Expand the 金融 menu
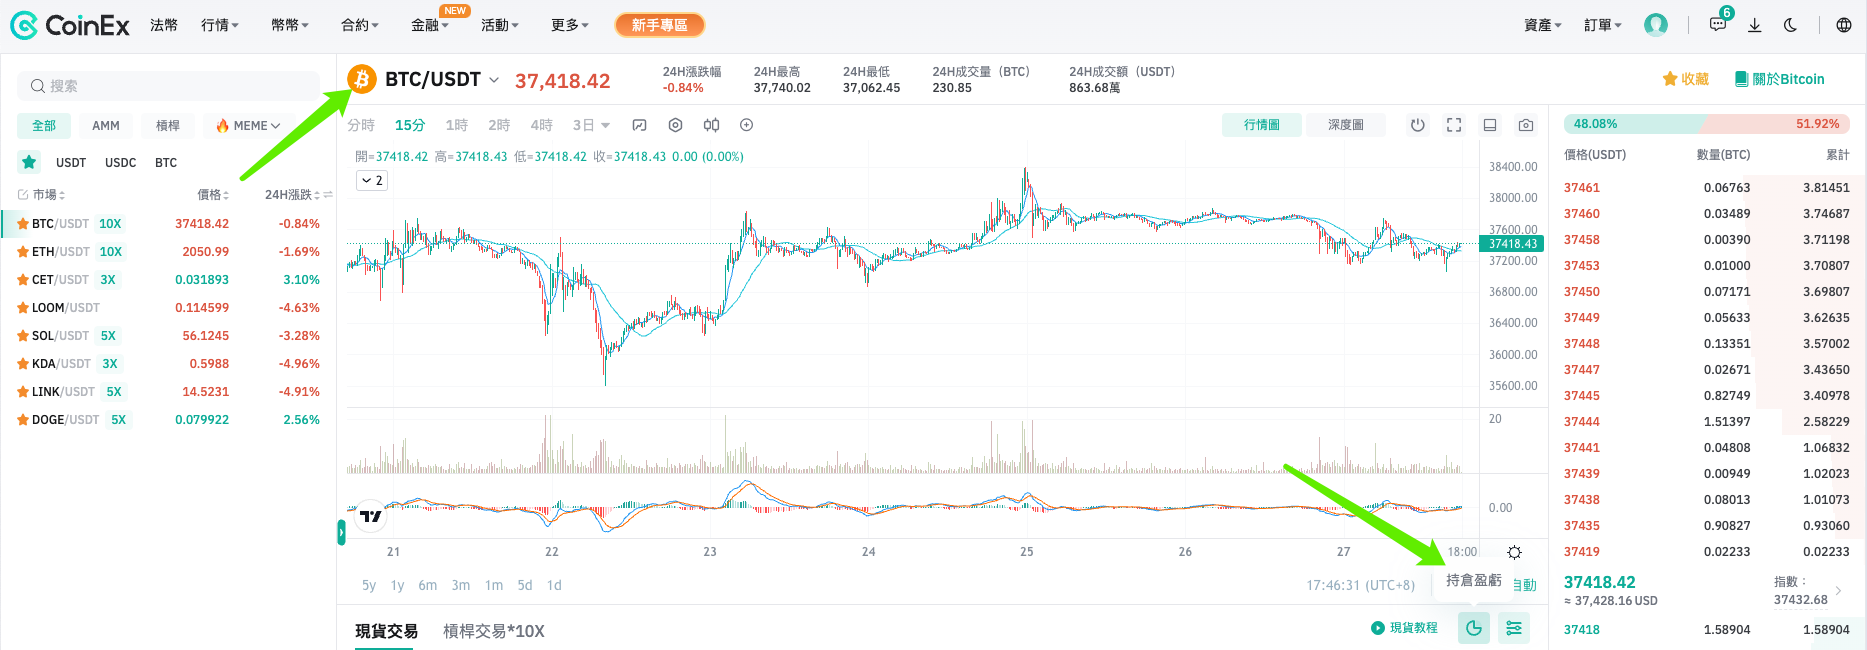 (430, 25)
